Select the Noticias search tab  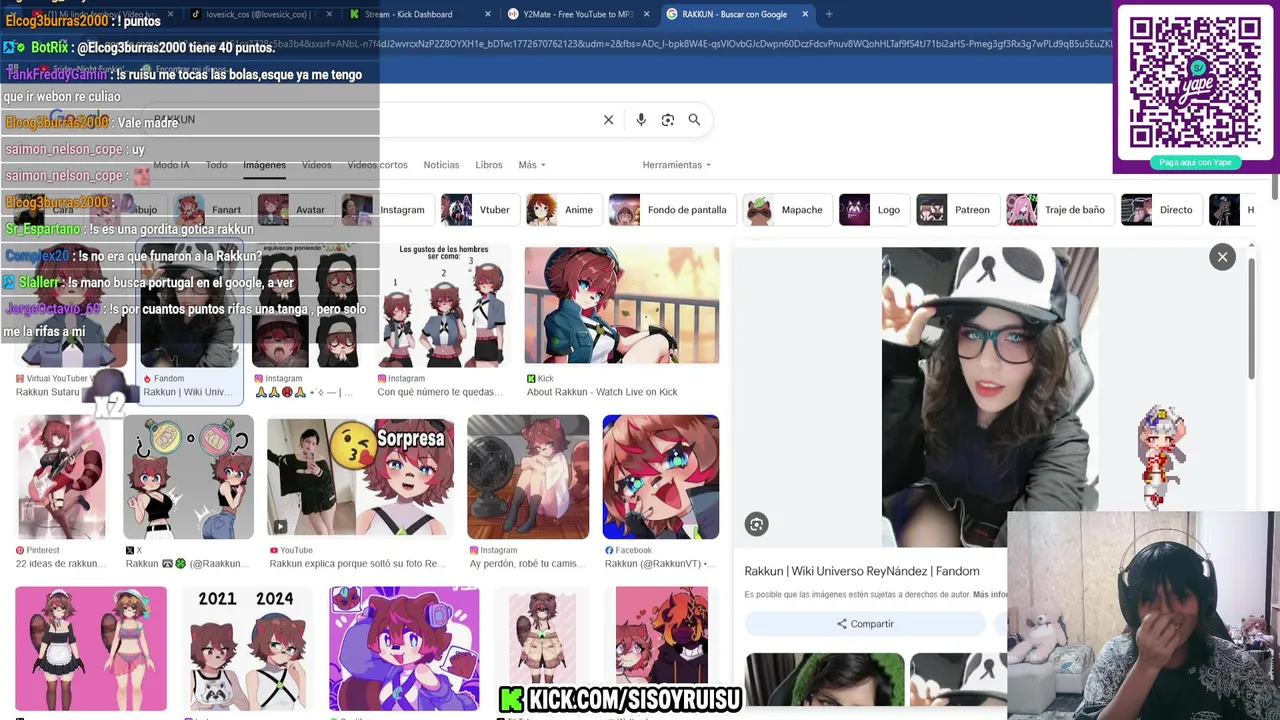point(441,165)
